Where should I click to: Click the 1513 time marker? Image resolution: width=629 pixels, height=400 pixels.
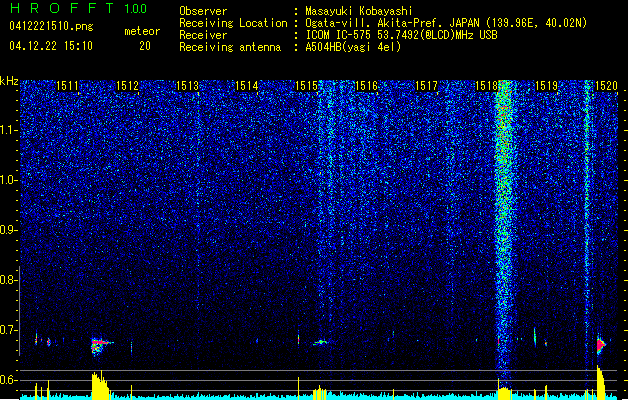click(187, 86)
